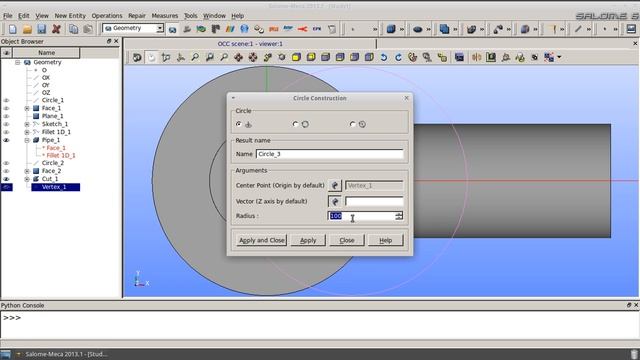Click the Open file folder icon
This screenshot has width=640, height=360.
point(27,29)
